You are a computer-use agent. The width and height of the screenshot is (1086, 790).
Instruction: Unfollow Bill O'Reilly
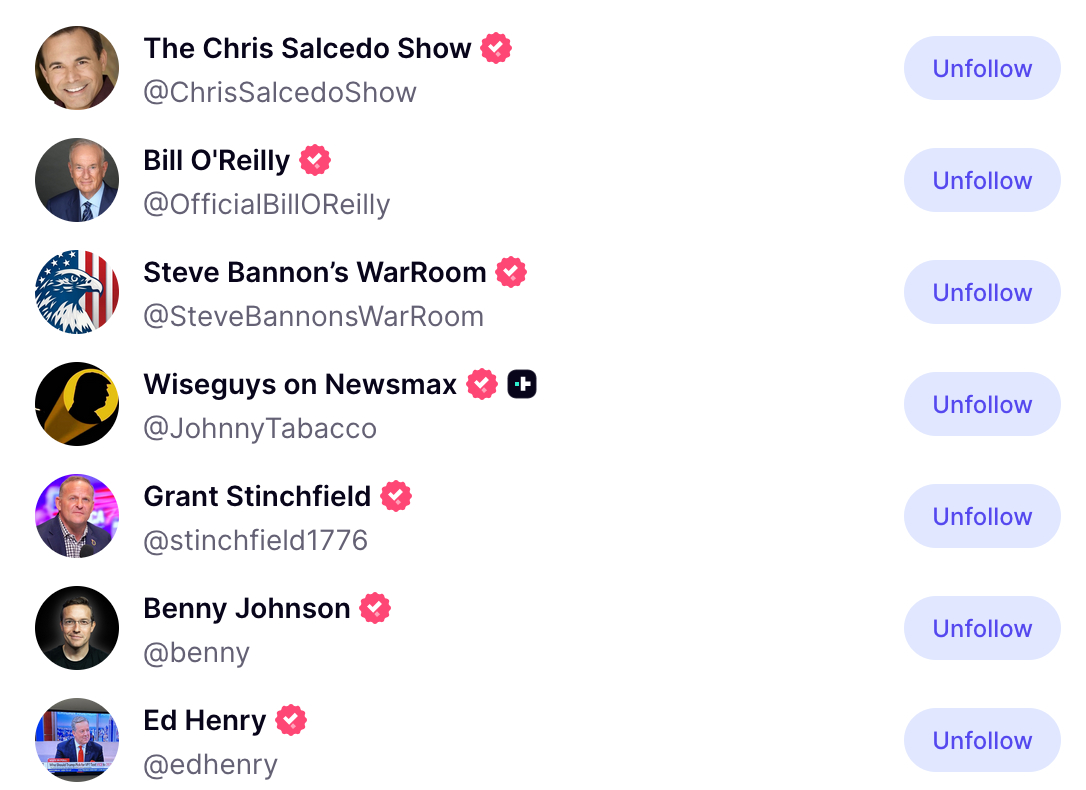pos(982,180)
